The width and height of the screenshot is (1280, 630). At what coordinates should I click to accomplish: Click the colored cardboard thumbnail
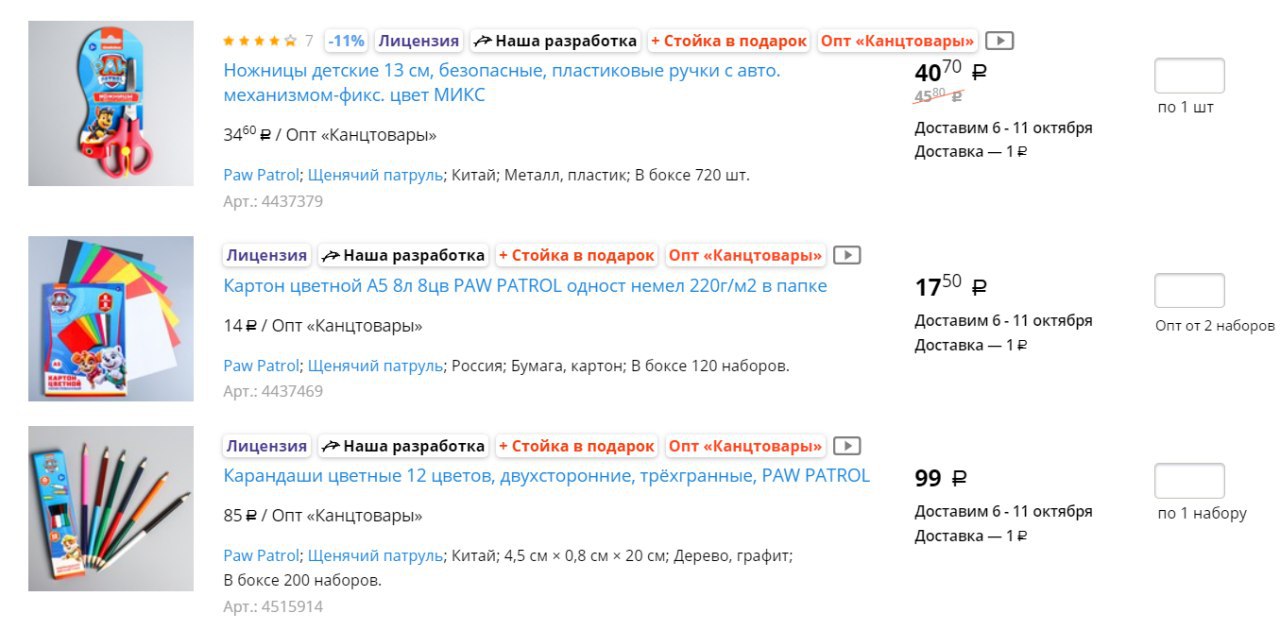coord(111,318)
